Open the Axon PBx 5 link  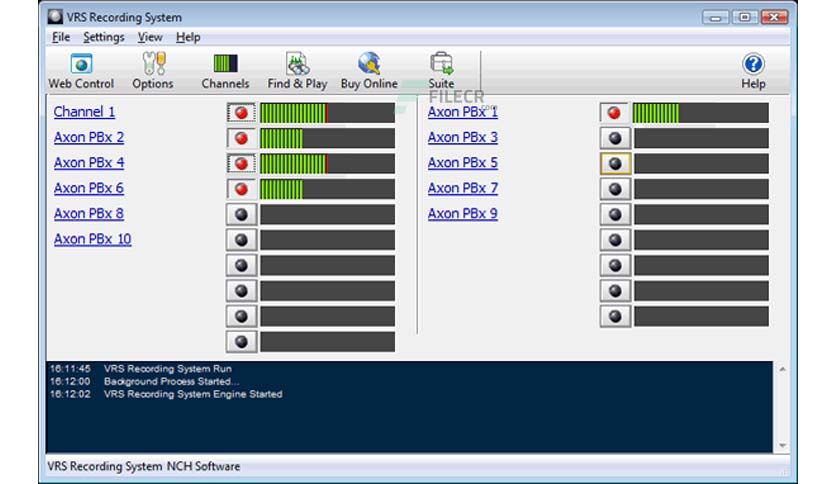pyautogui.click(x=463, y=163)
